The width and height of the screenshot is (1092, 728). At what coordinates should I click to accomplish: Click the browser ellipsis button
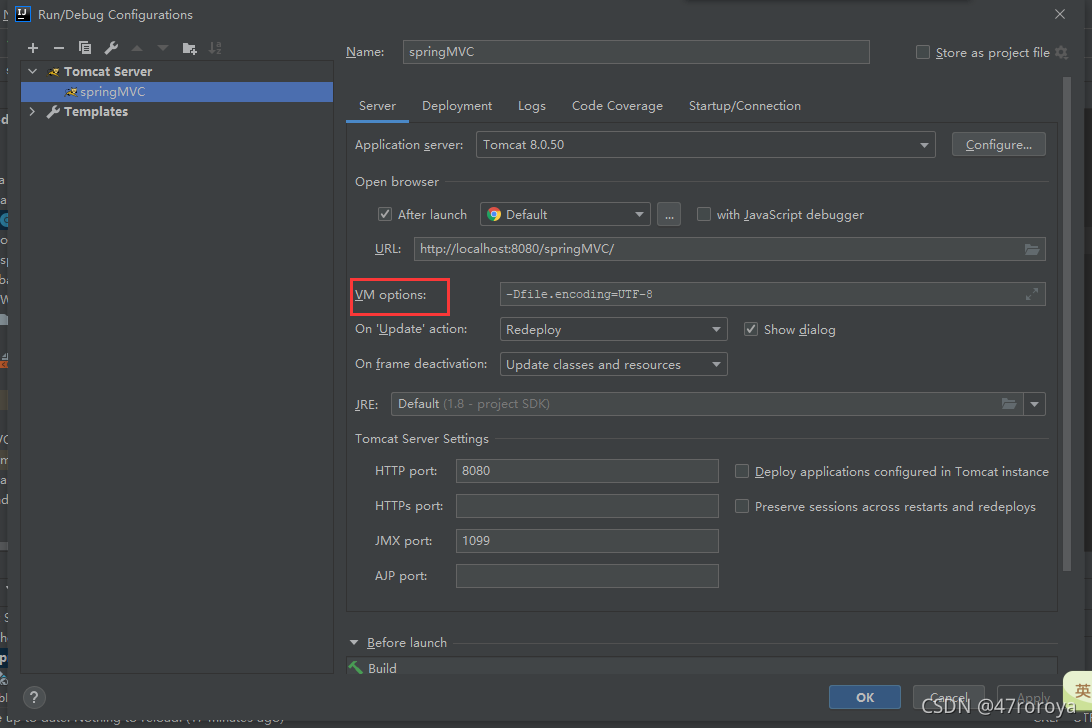pyautogui.click(x=669, y=215)
